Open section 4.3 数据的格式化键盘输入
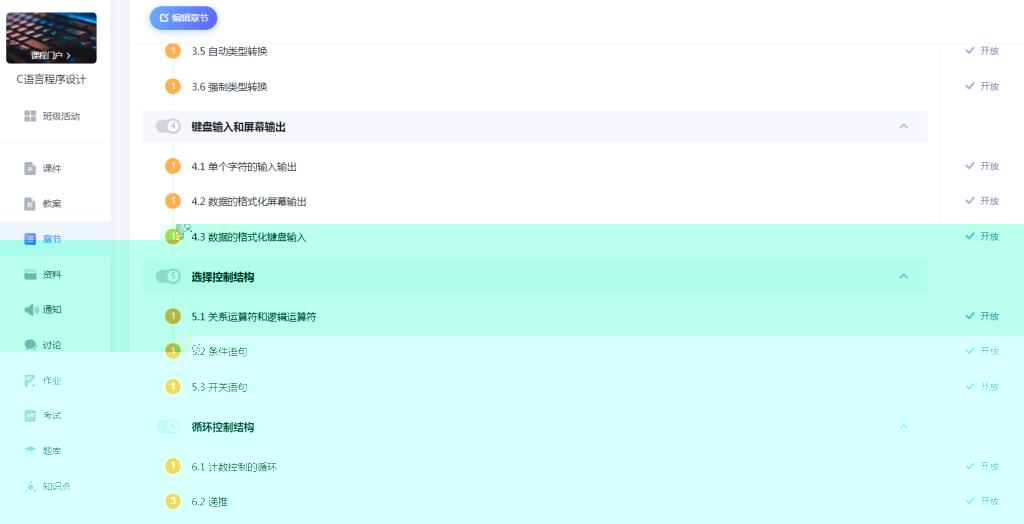The width and height of the screenshot is (1024, 524). click(249, 237)
